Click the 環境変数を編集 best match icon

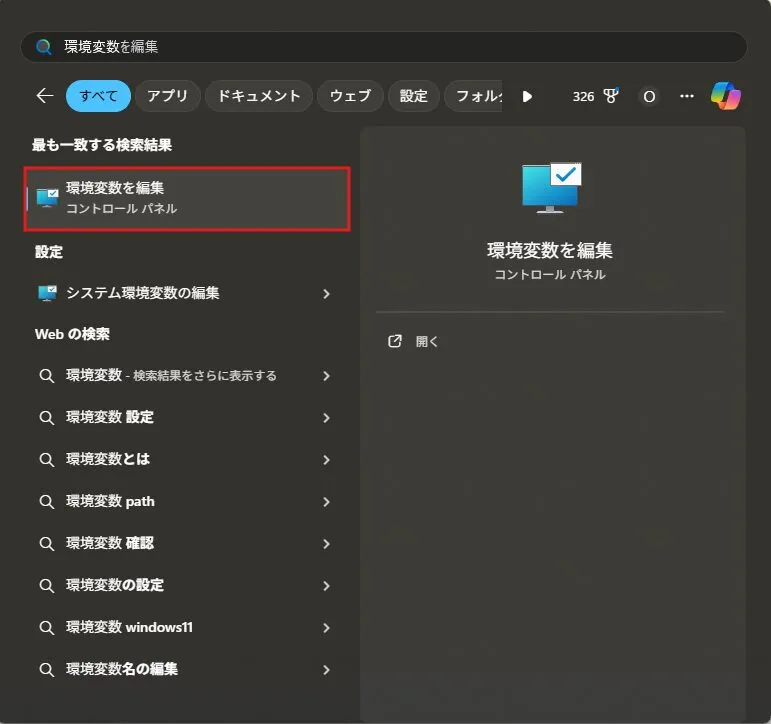tap(47, 198)
